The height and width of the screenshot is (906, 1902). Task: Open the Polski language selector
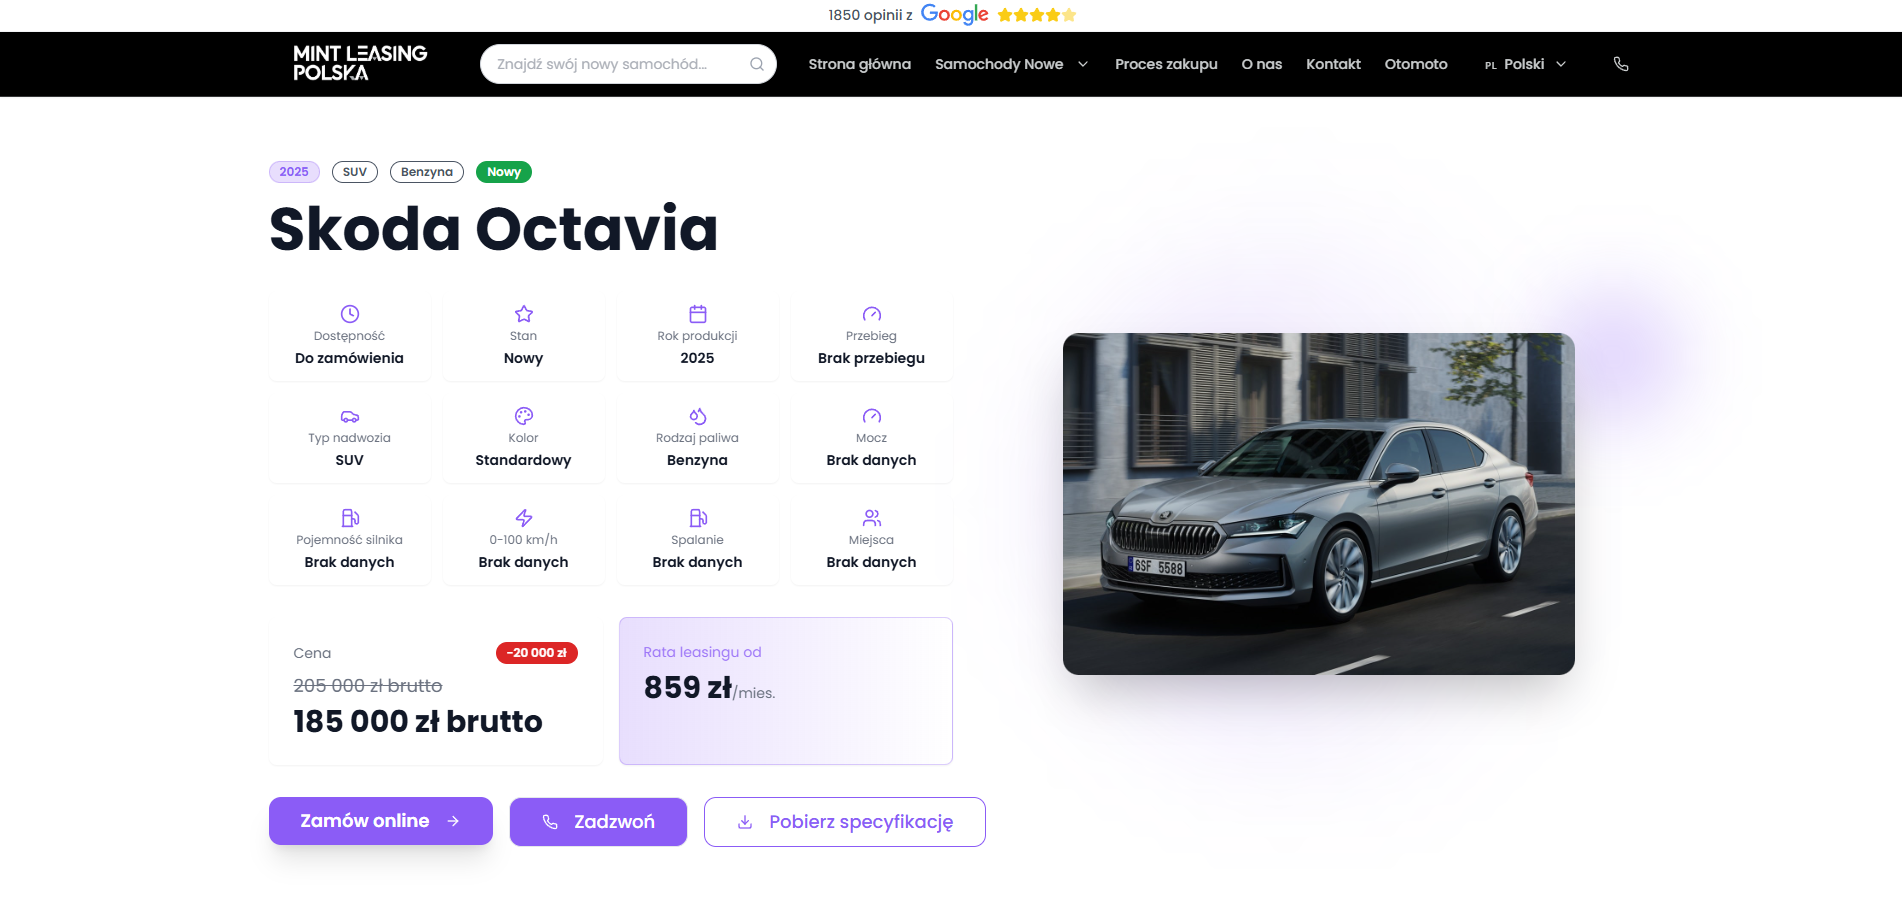(1525, 64)
